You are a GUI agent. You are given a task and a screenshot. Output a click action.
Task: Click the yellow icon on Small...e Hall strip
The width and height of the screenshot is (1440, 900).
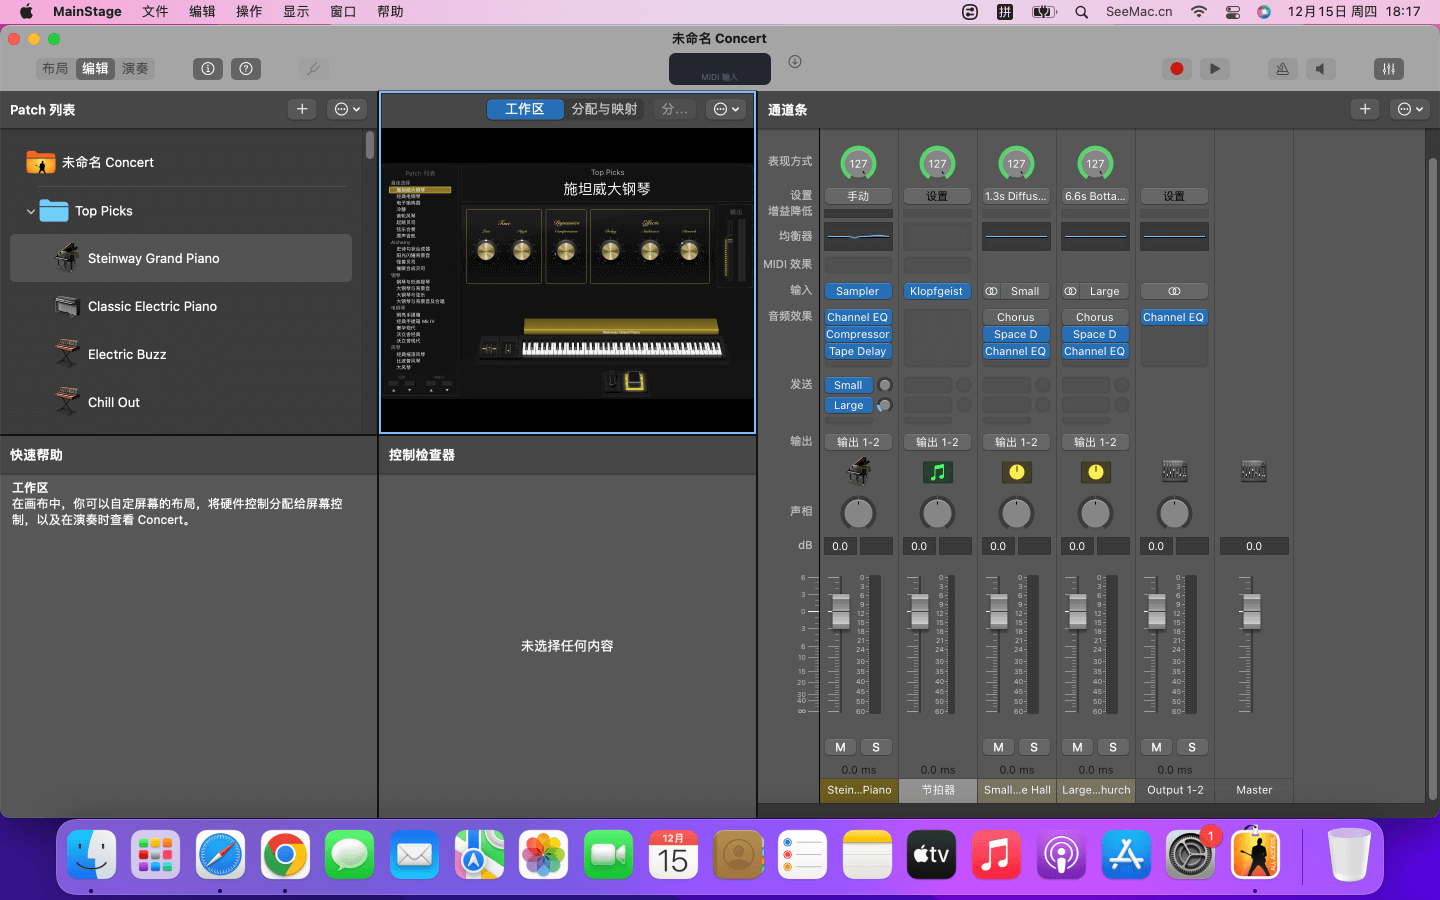point(1016,472)
